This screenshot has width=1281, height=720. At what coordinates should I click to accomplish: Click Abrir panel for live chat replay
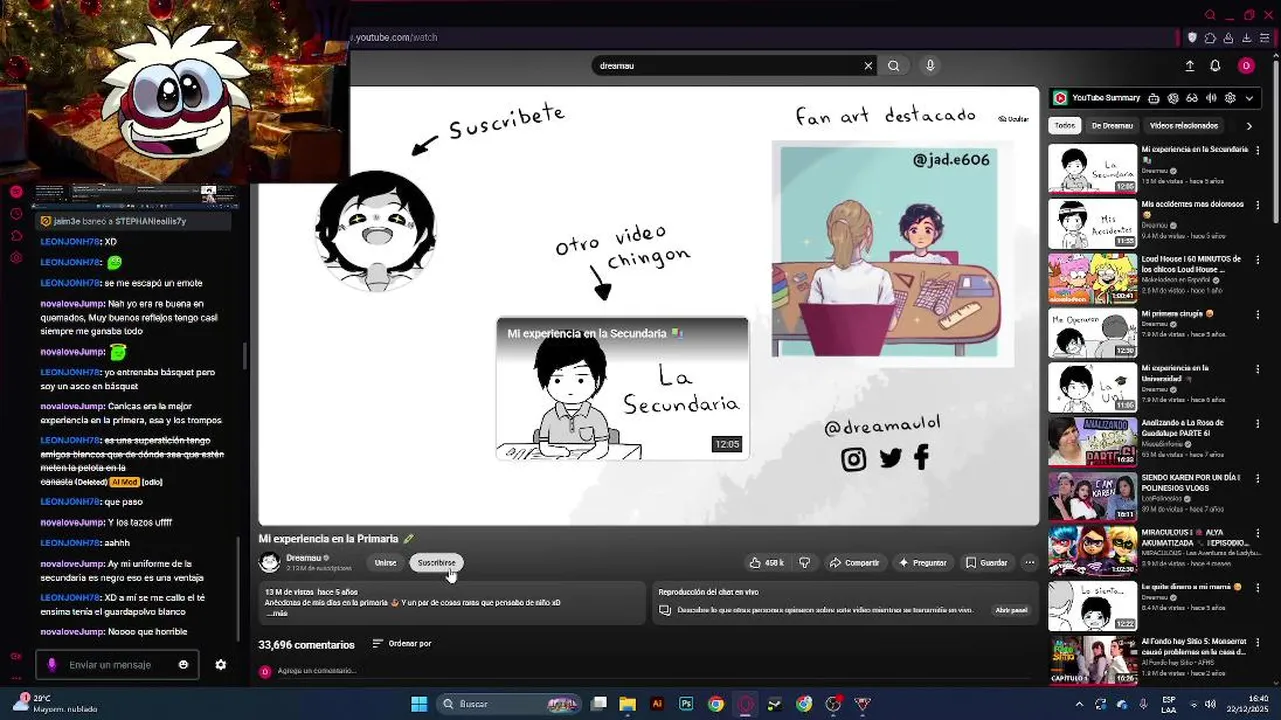tap(1010, 610)
